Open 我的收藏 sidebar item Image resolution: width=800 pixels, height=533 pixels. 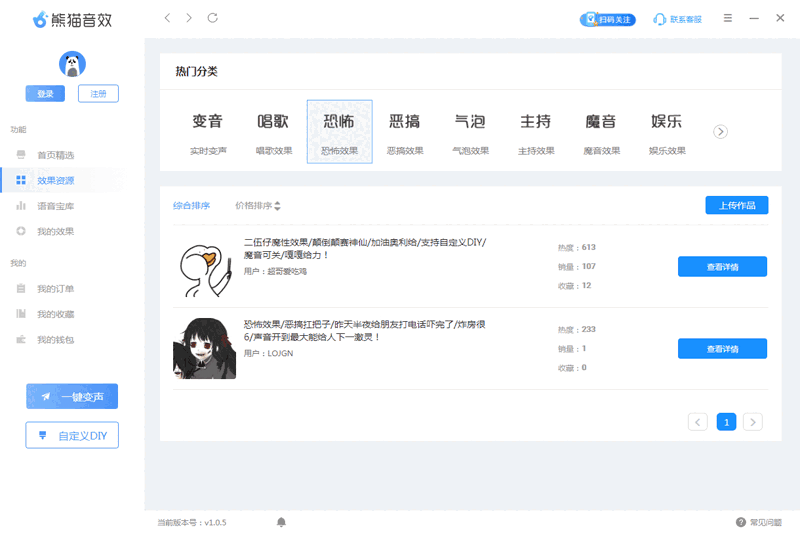[56, 314]
